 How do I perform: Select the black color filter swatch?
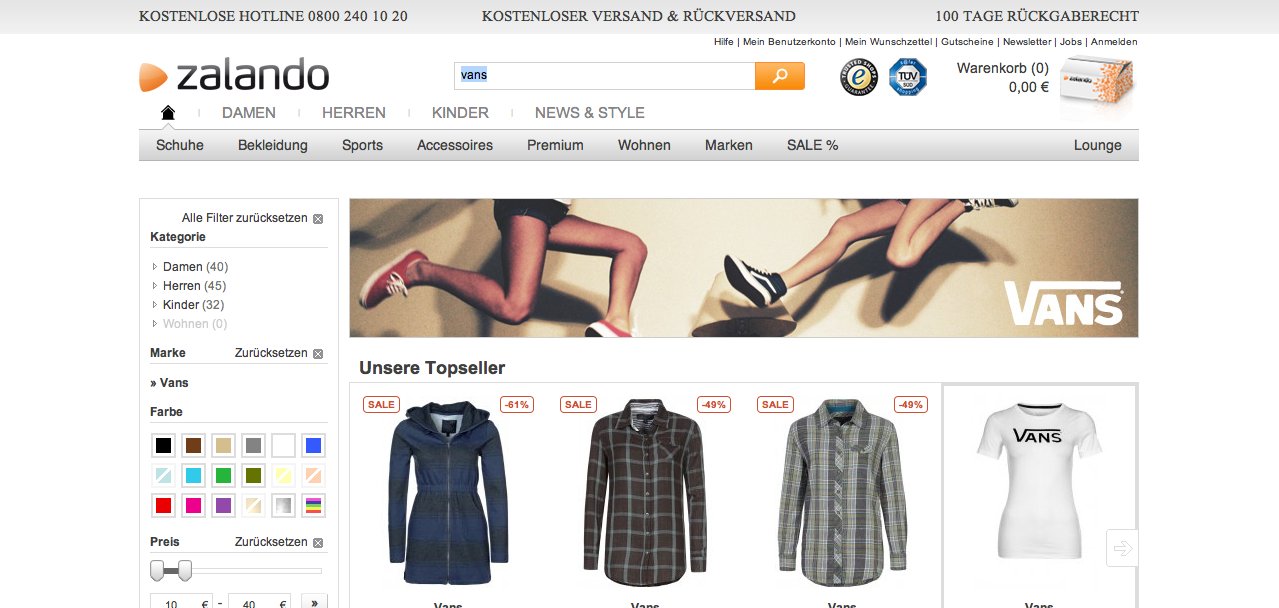click(x=164, y=446)
